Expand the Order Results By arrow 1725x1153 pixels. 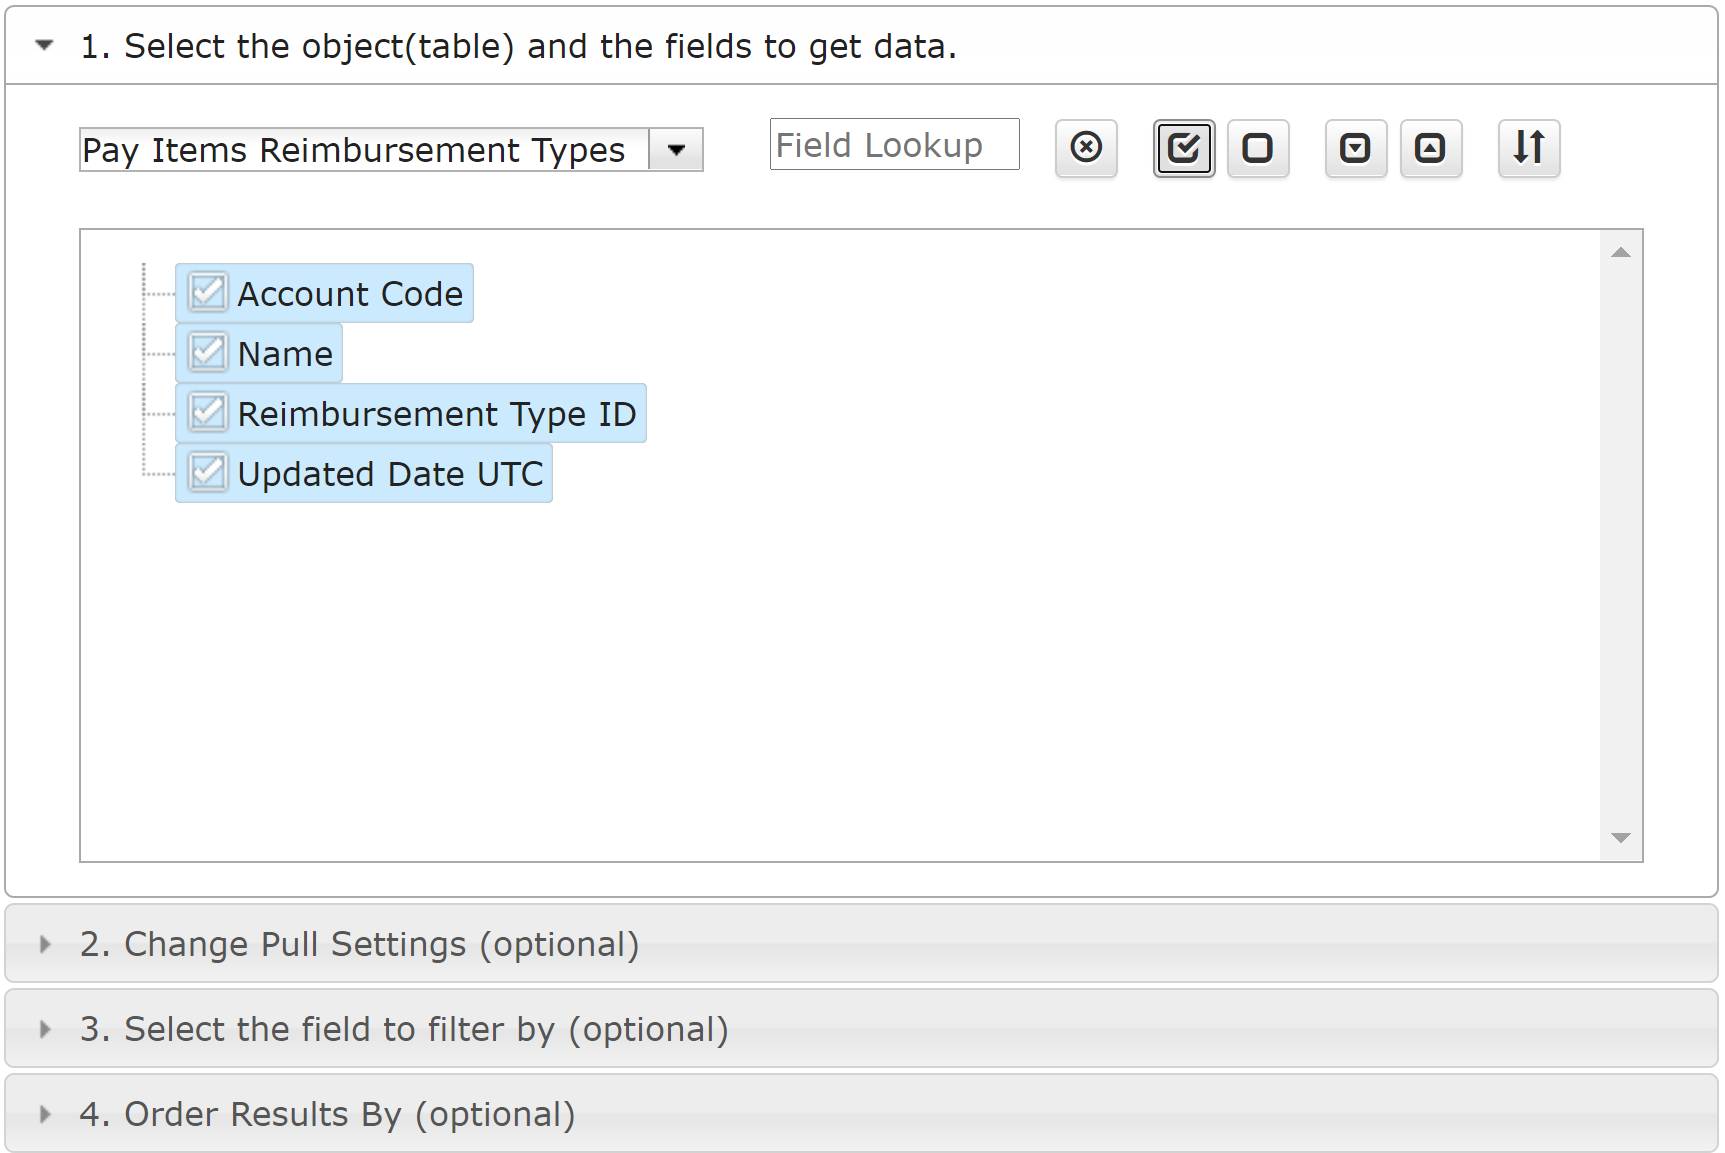(x=44, y=1114)
